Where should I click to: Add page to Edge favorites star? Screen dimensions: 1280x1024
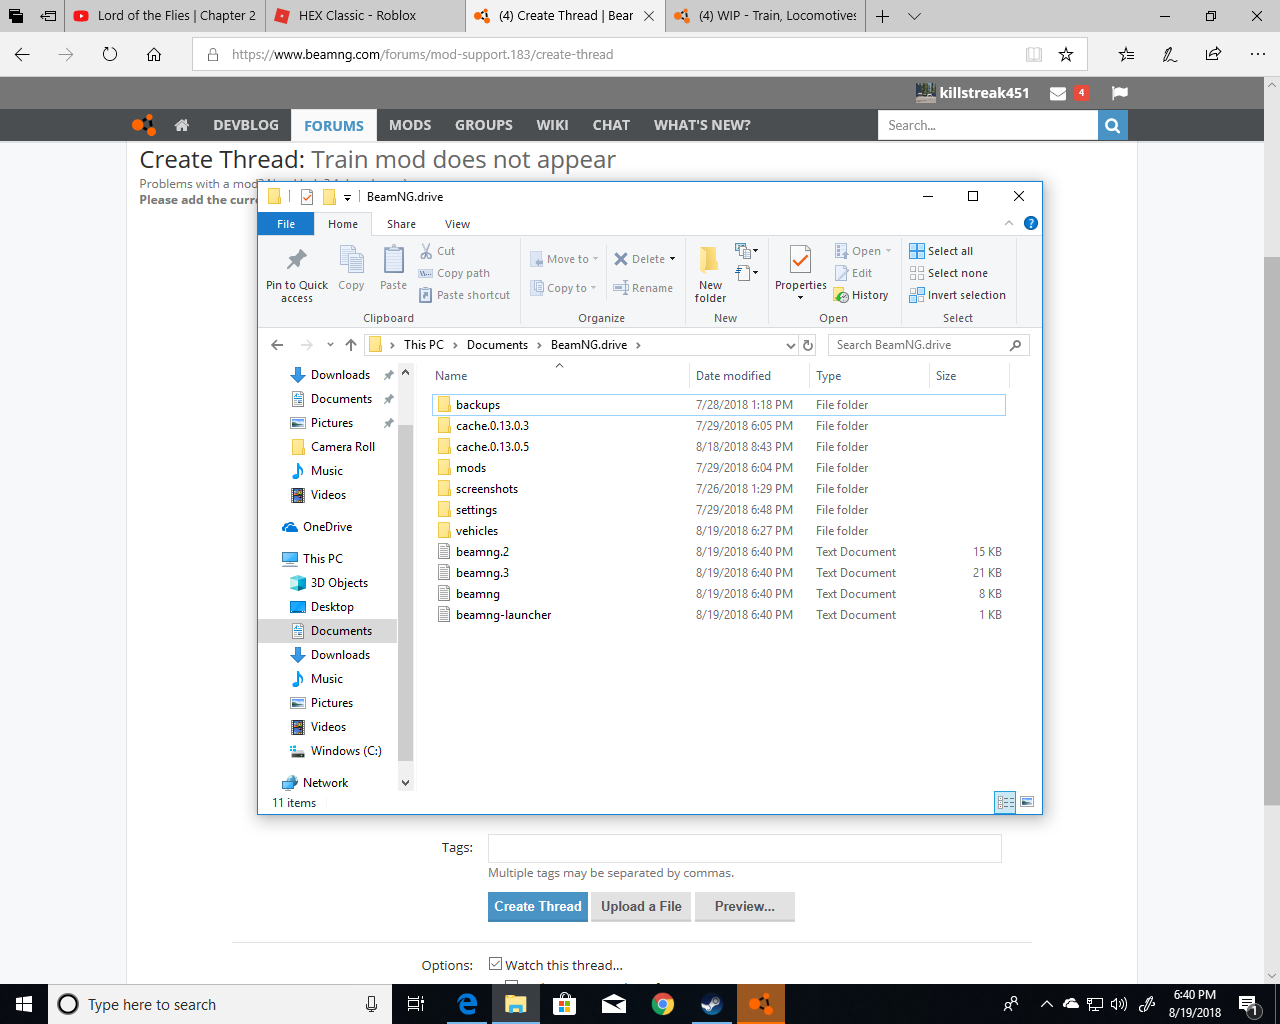tap(1066, 54)
